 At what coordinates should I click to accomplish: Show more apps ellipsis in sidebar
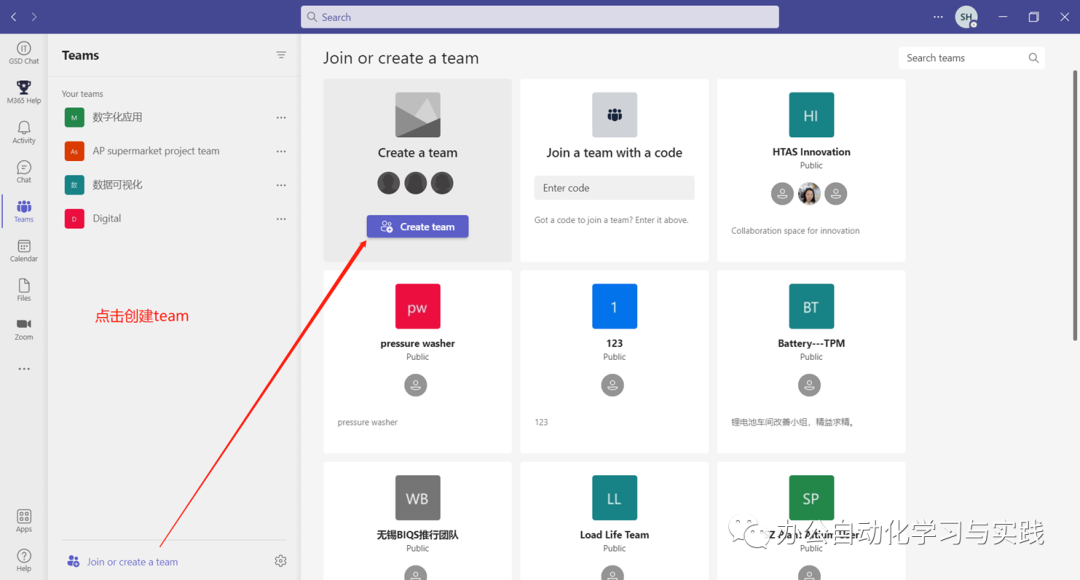(x=24, y=369)
